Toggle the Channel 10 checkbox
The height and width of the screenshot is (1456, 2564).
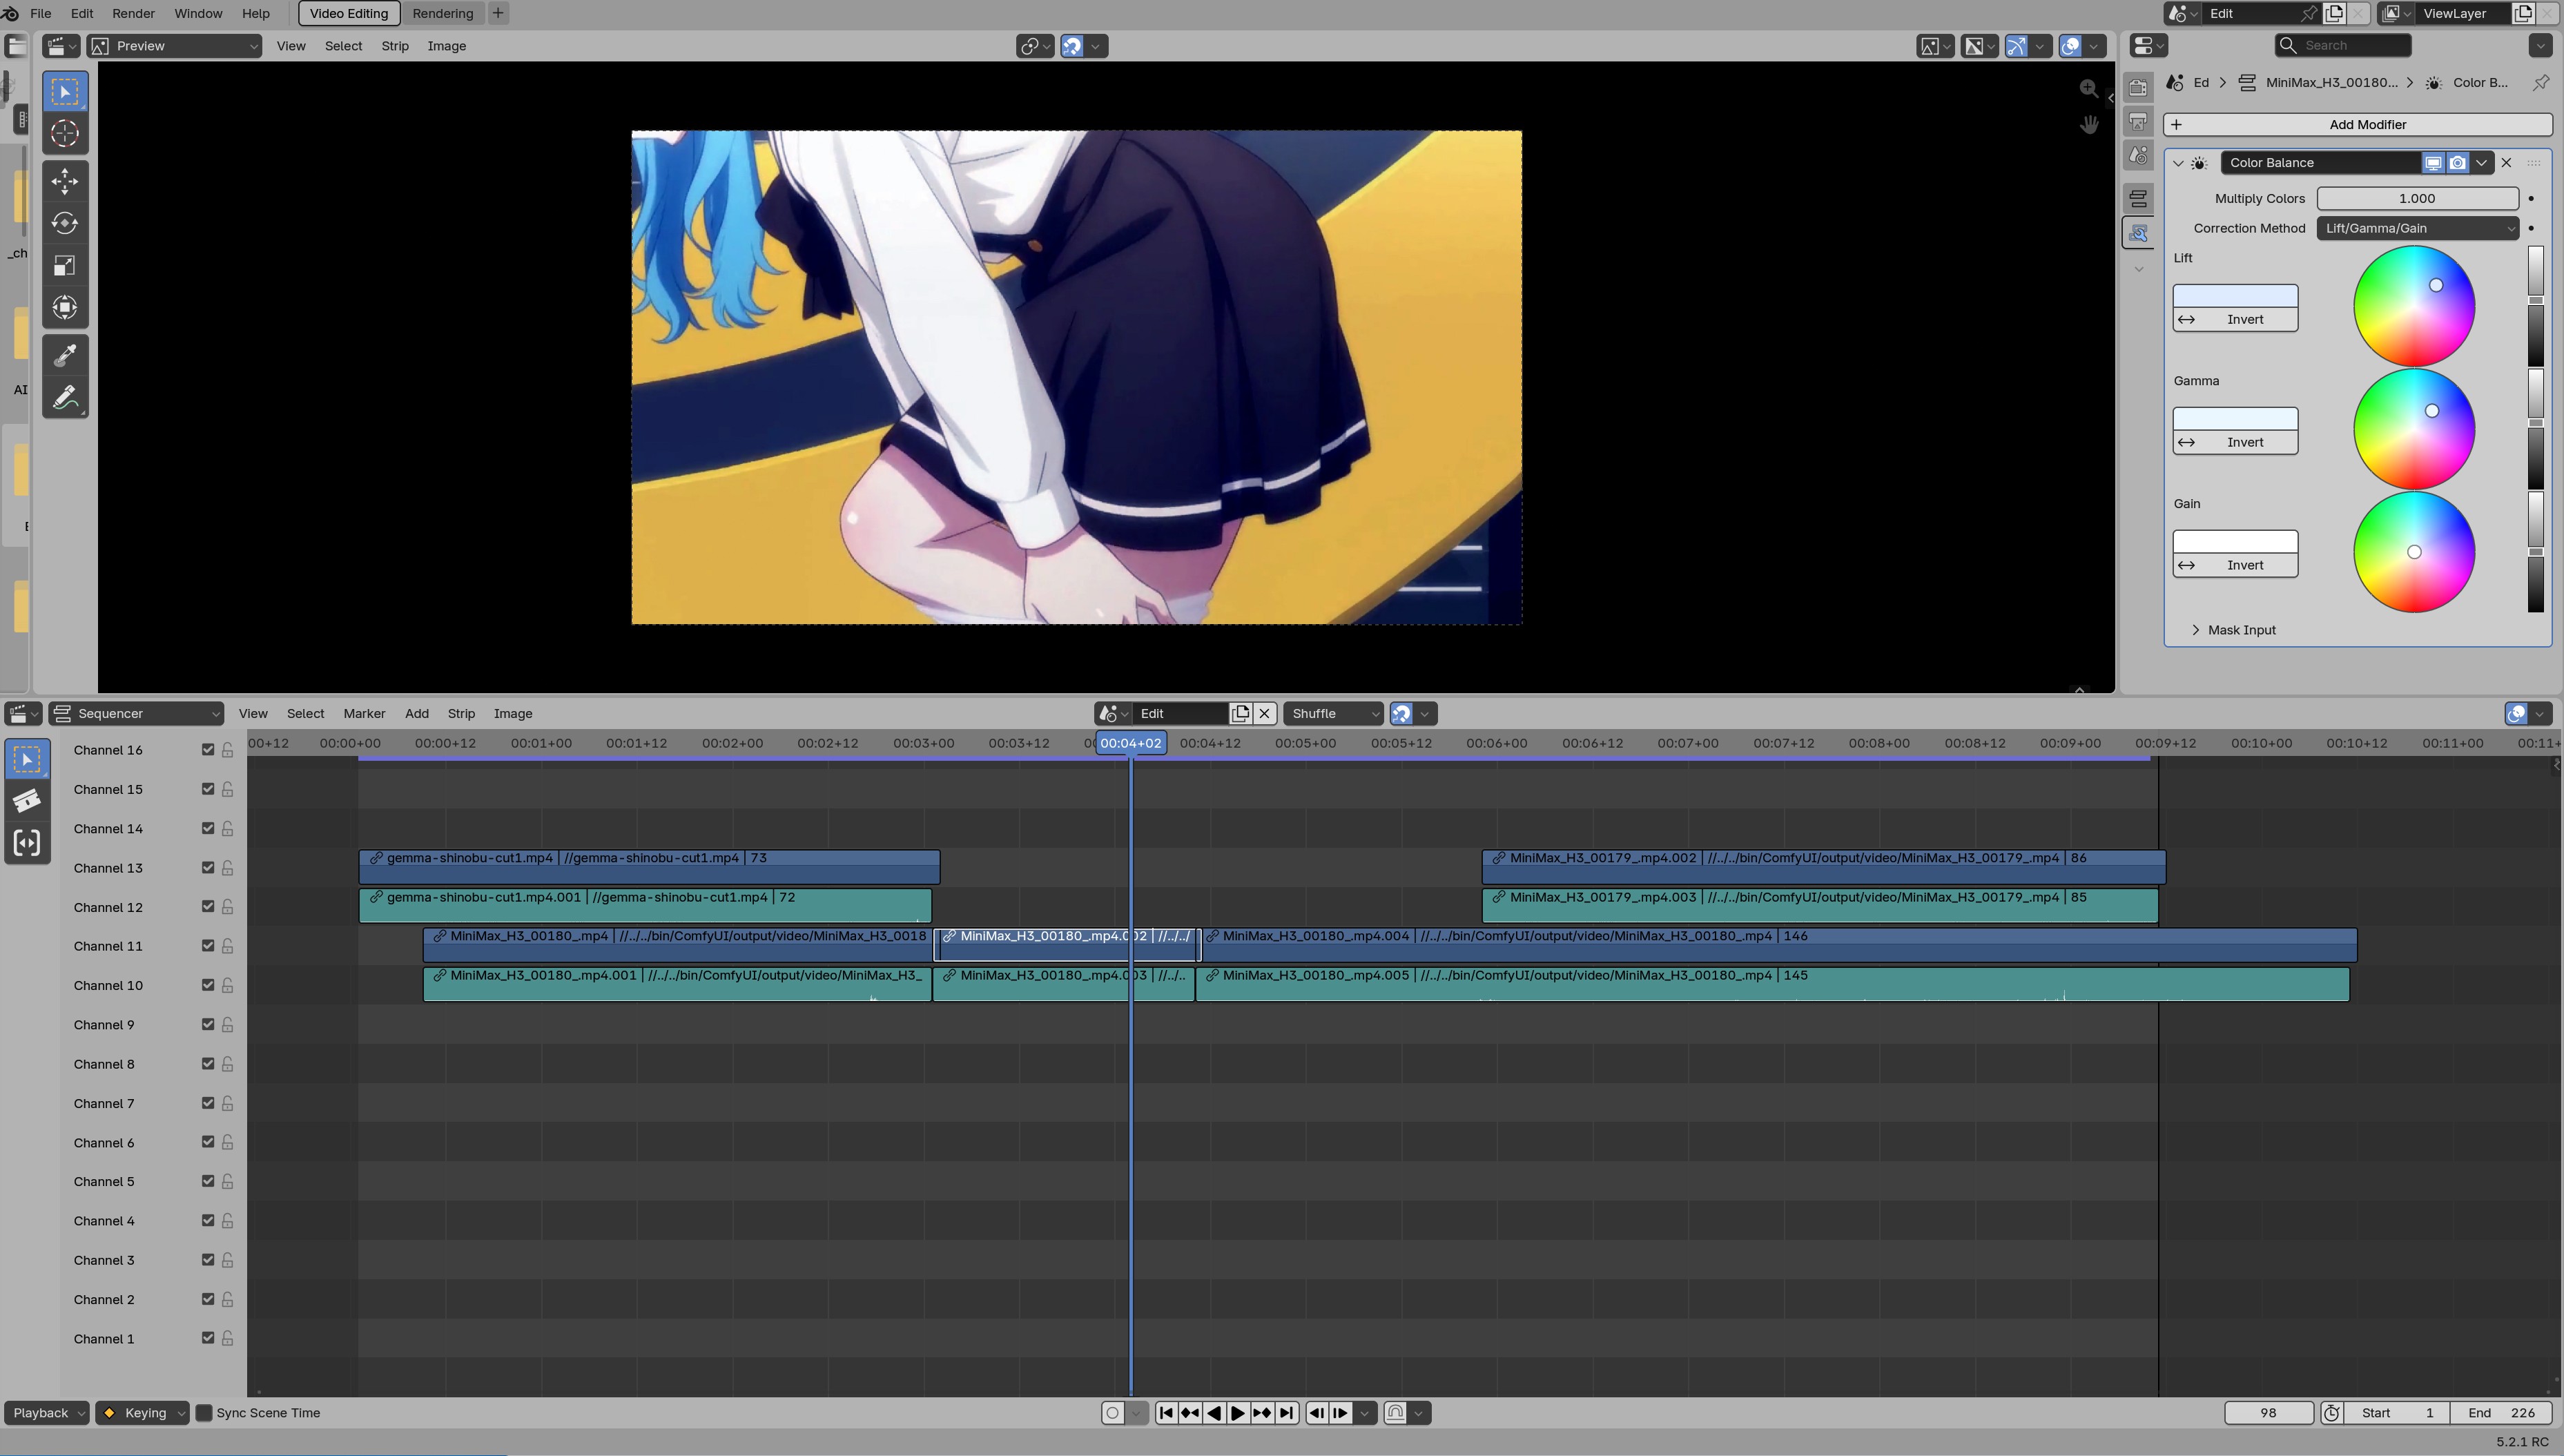pos(208,985)
